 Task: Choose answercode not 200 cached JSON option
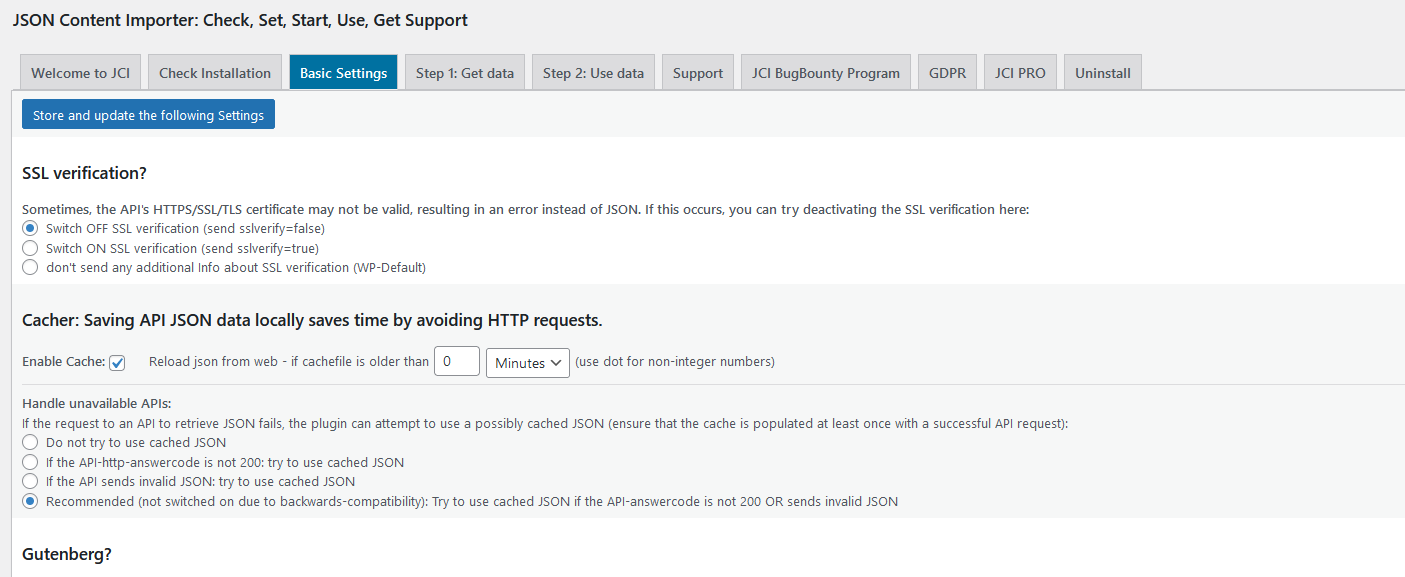point(30,462)
